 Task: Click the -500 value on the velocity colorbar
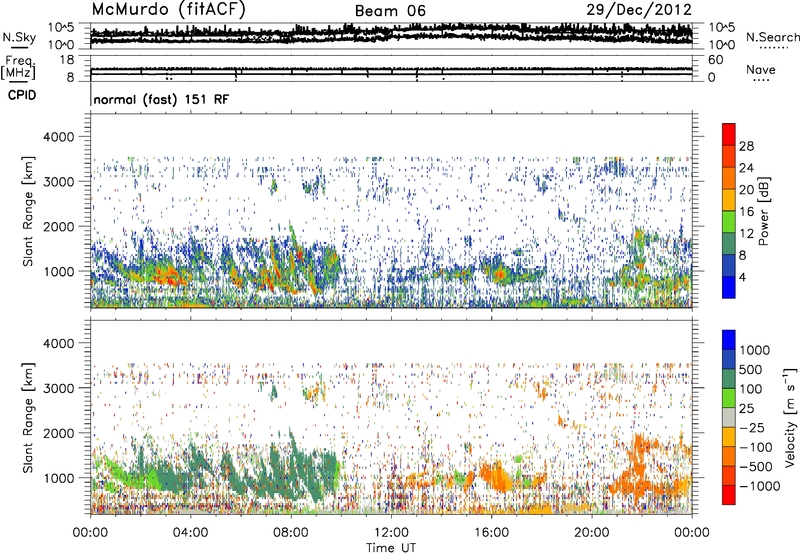pyautogui.click(x=755, y=466)
